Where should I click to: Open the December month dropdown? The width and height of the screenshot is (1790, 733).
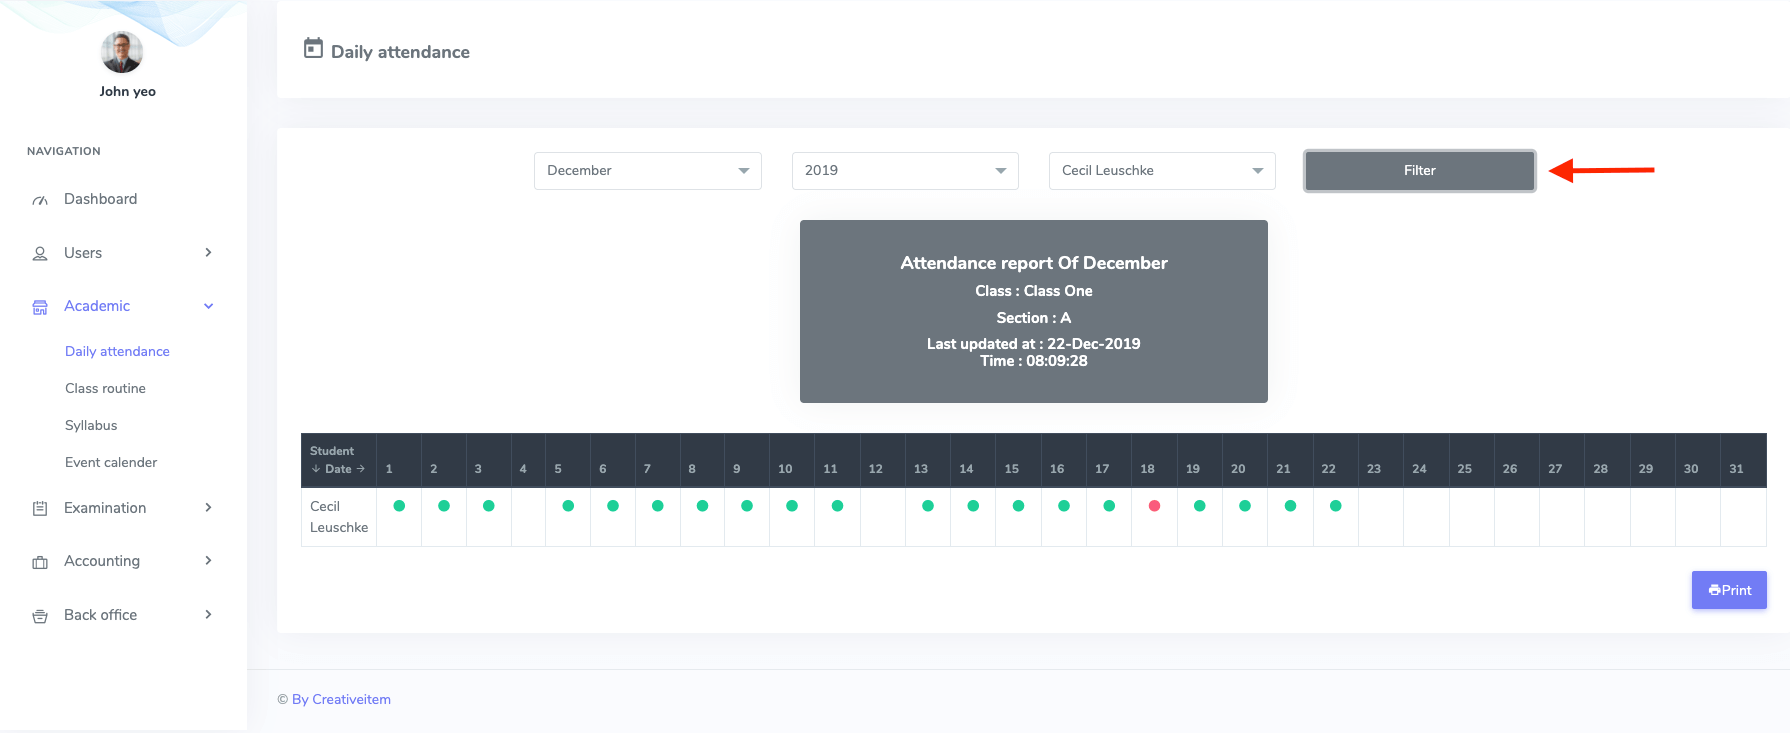pyautogui.click(x=648, y=171)
